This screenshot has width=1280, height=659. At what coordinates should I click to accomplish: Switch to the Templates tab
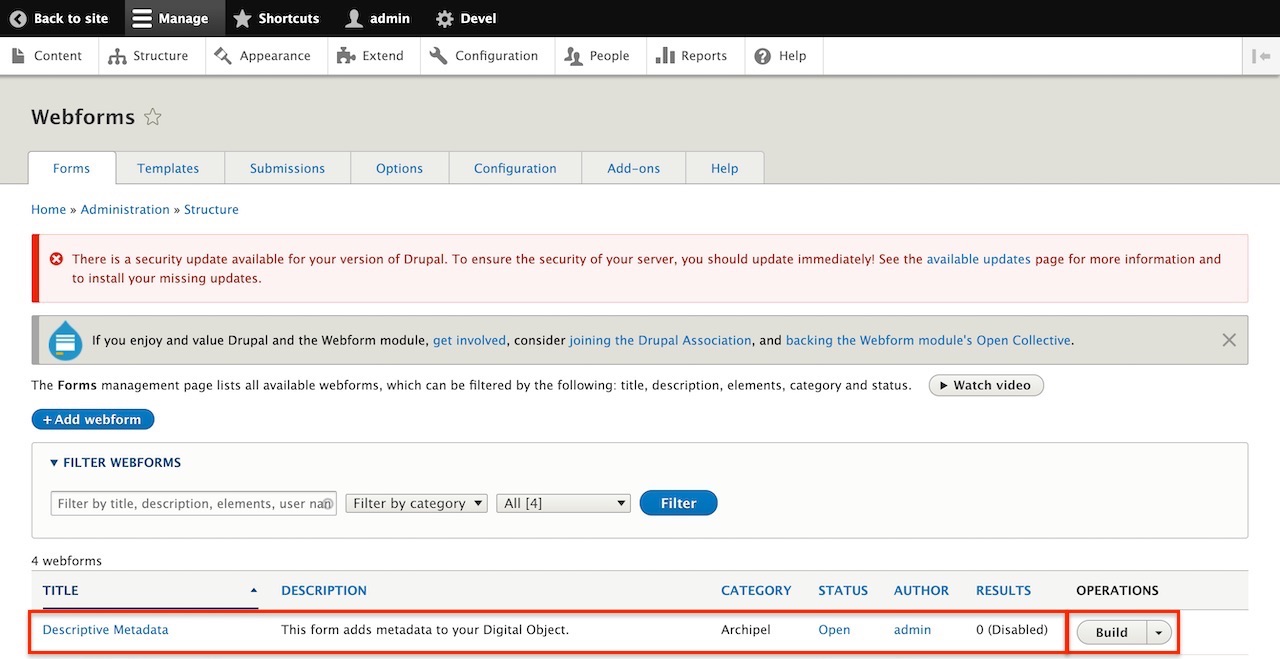click(x=168, y=168)
